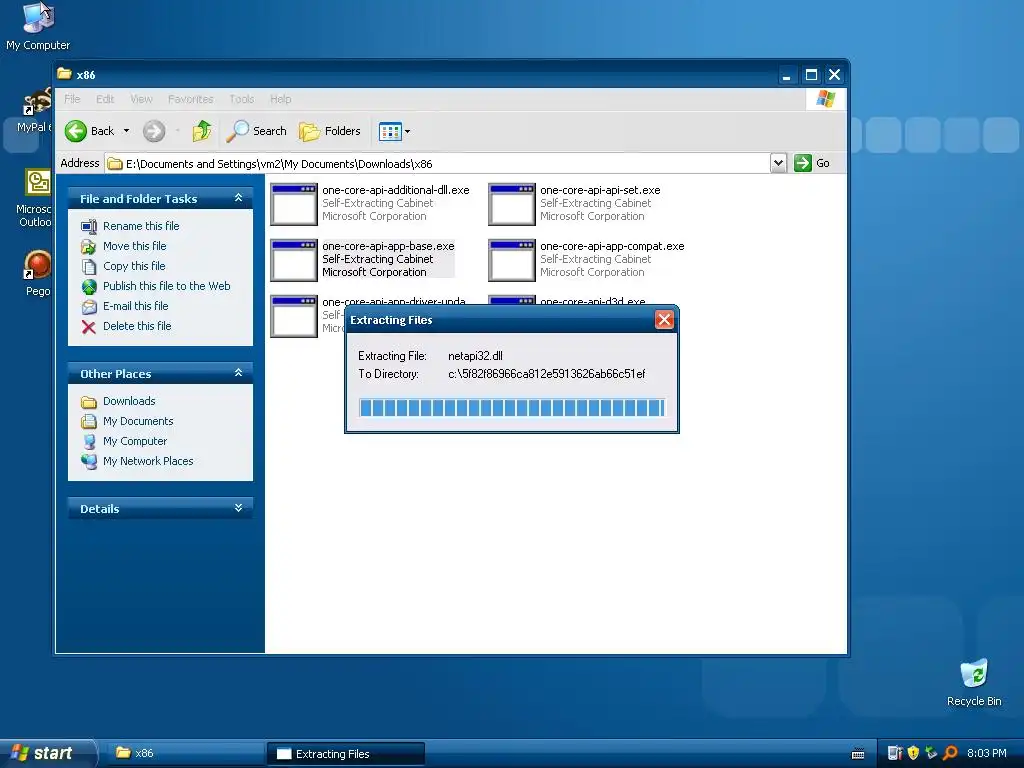Screen dimensions: 1024x768
Task: Select one-core-api-api-set.exe file icon
Action: [x=512, y=204]
